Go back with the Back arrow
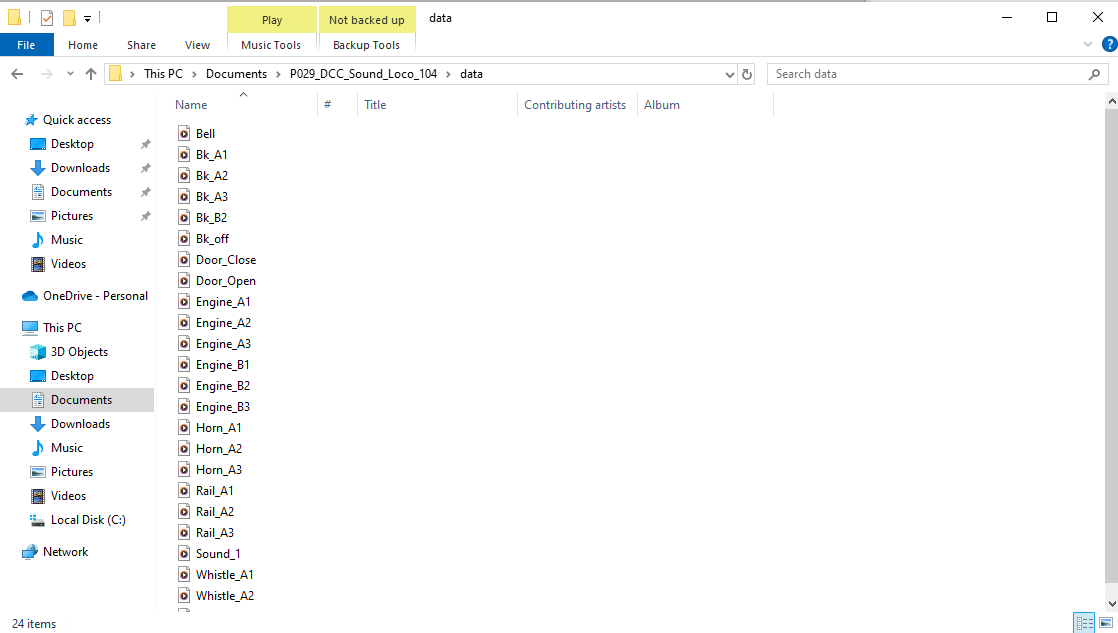The image size is (1118, 633). tap(17, 74)
